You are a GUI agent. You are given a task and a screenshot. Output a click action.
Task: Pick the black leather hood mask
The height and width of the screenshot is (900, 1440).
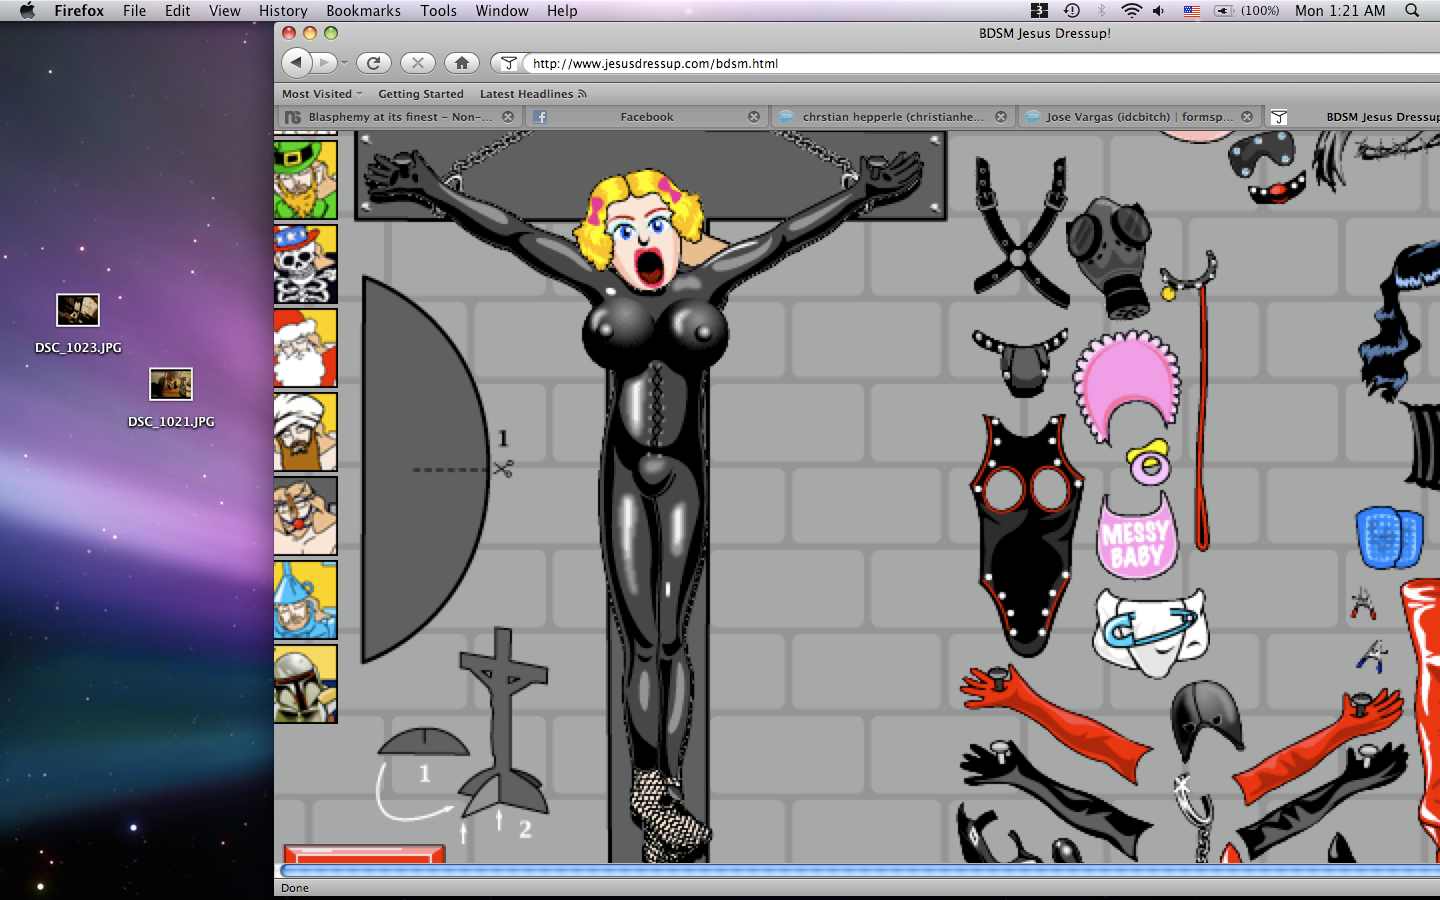[1207, 720]
